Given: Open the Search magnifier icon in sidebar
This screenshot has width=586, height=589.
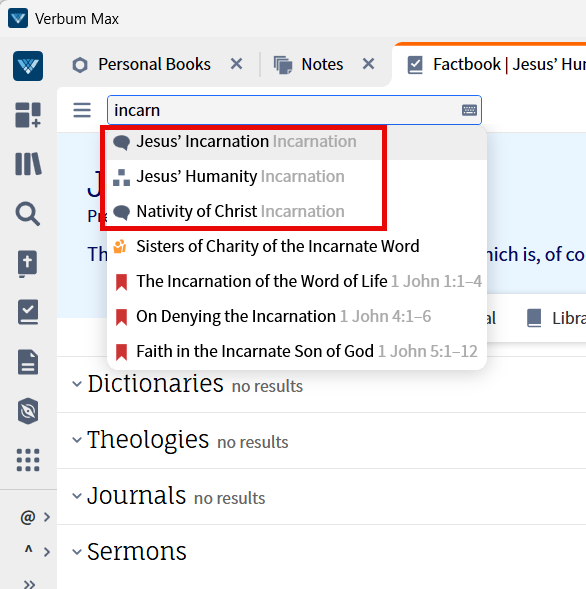Looking at the screenshot, I should [x=28, y=214].
